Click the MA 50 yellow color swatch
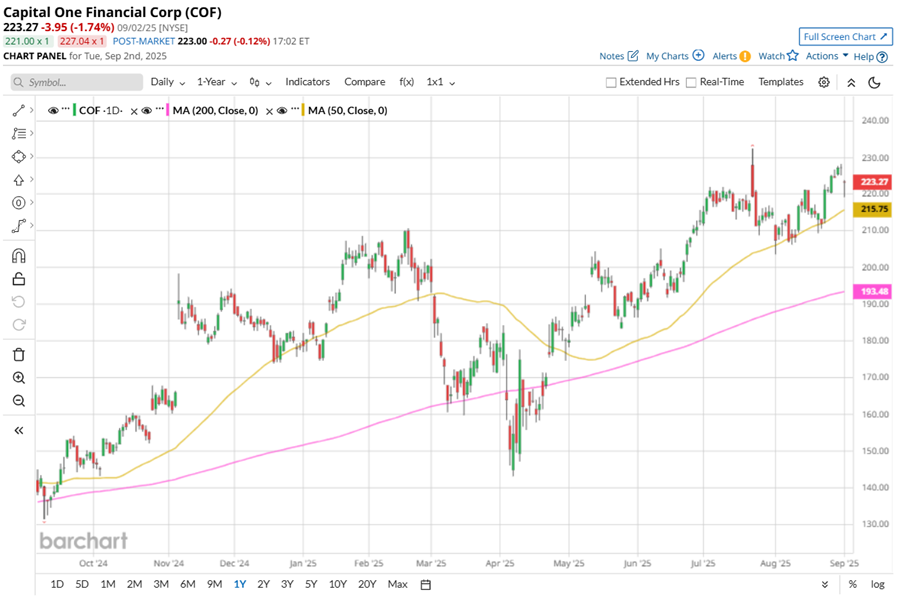The height and width of the screenshot is (604, 903). (303, 110)
